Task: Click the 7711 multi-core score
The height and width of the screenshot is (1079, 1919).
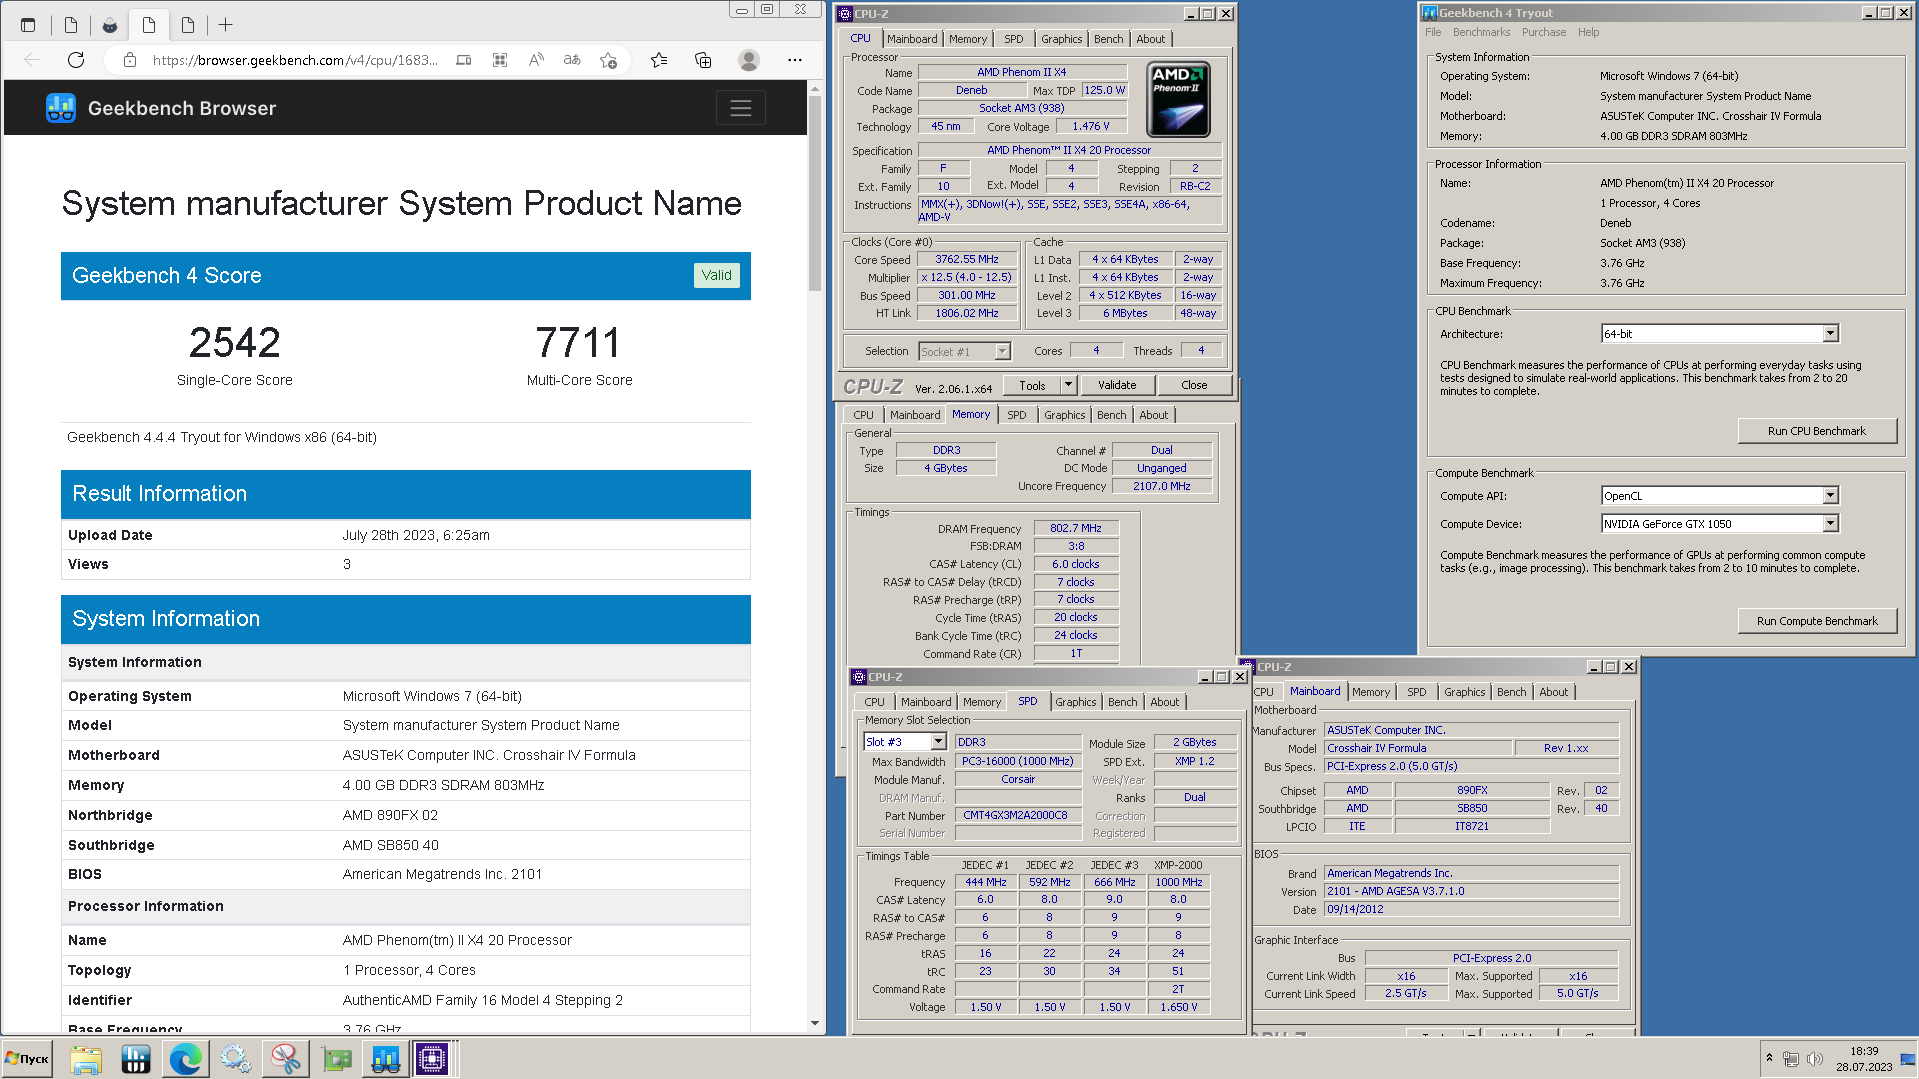Action: [578, 343]
